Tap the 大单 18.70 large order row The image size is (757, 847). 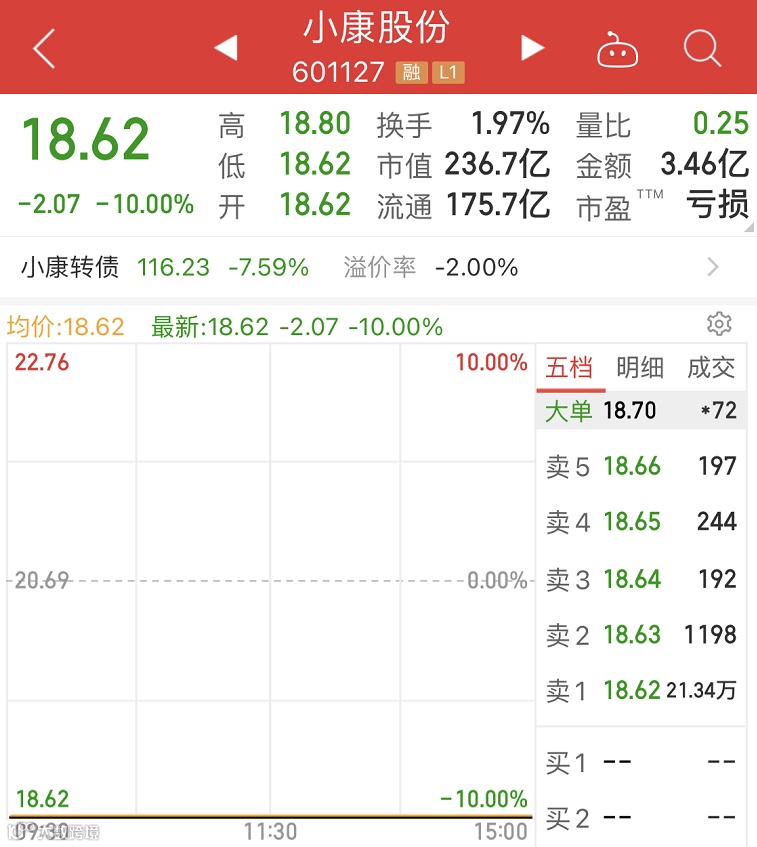coord(641,411)
